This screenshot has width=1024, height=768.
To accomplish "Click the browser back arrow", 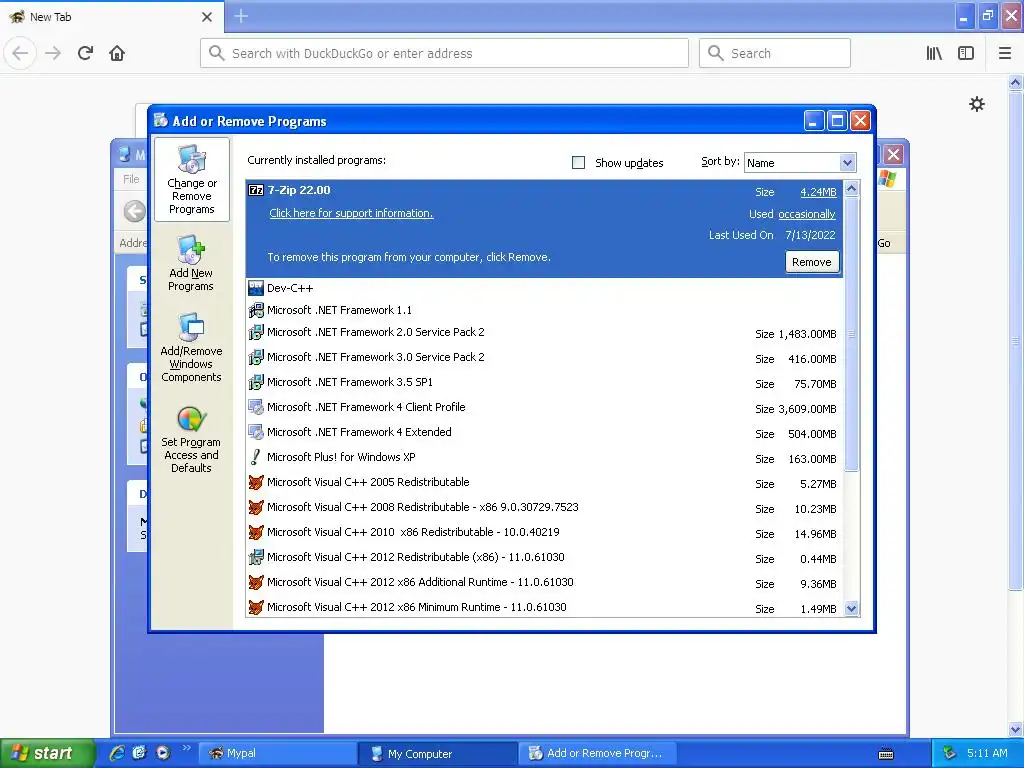I will [20, 53].
